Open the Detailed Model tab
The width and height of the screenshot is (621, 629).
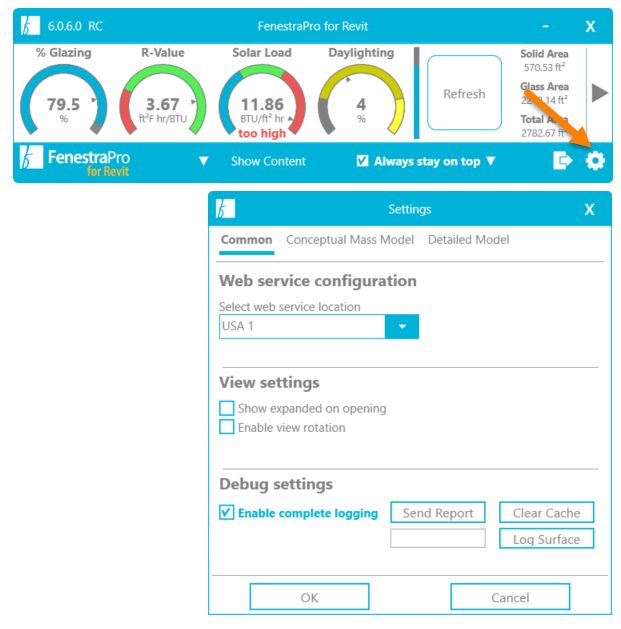[469, 240]
